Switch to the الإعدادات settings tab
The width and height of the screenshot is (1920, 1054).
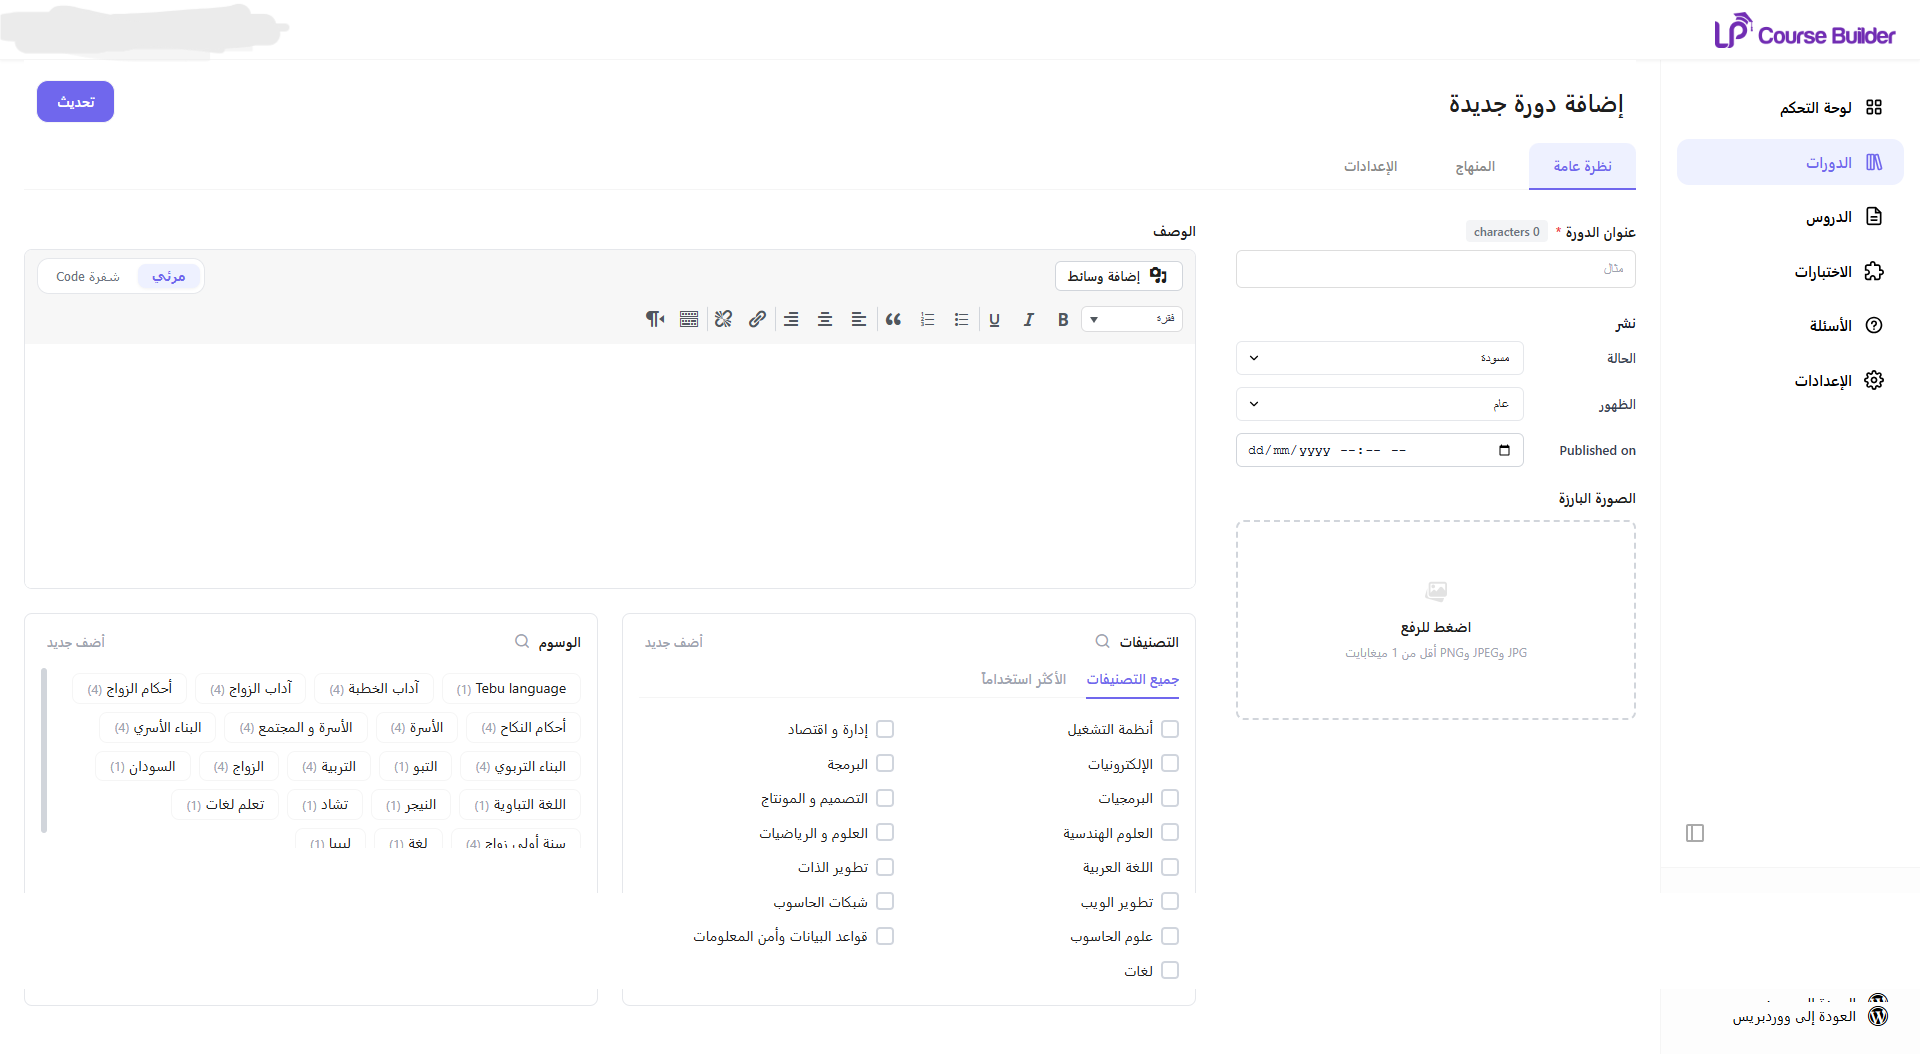coord(1370,166)
